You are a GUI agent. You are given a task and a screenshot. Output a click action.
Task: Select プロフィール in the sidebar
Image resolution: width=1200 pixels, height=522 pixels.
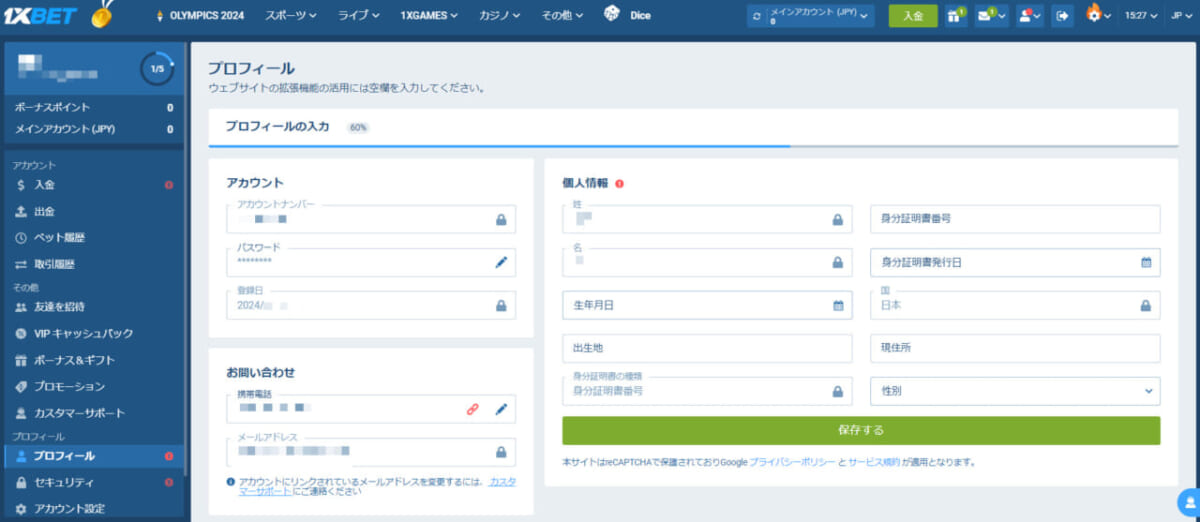click(94, 456)
